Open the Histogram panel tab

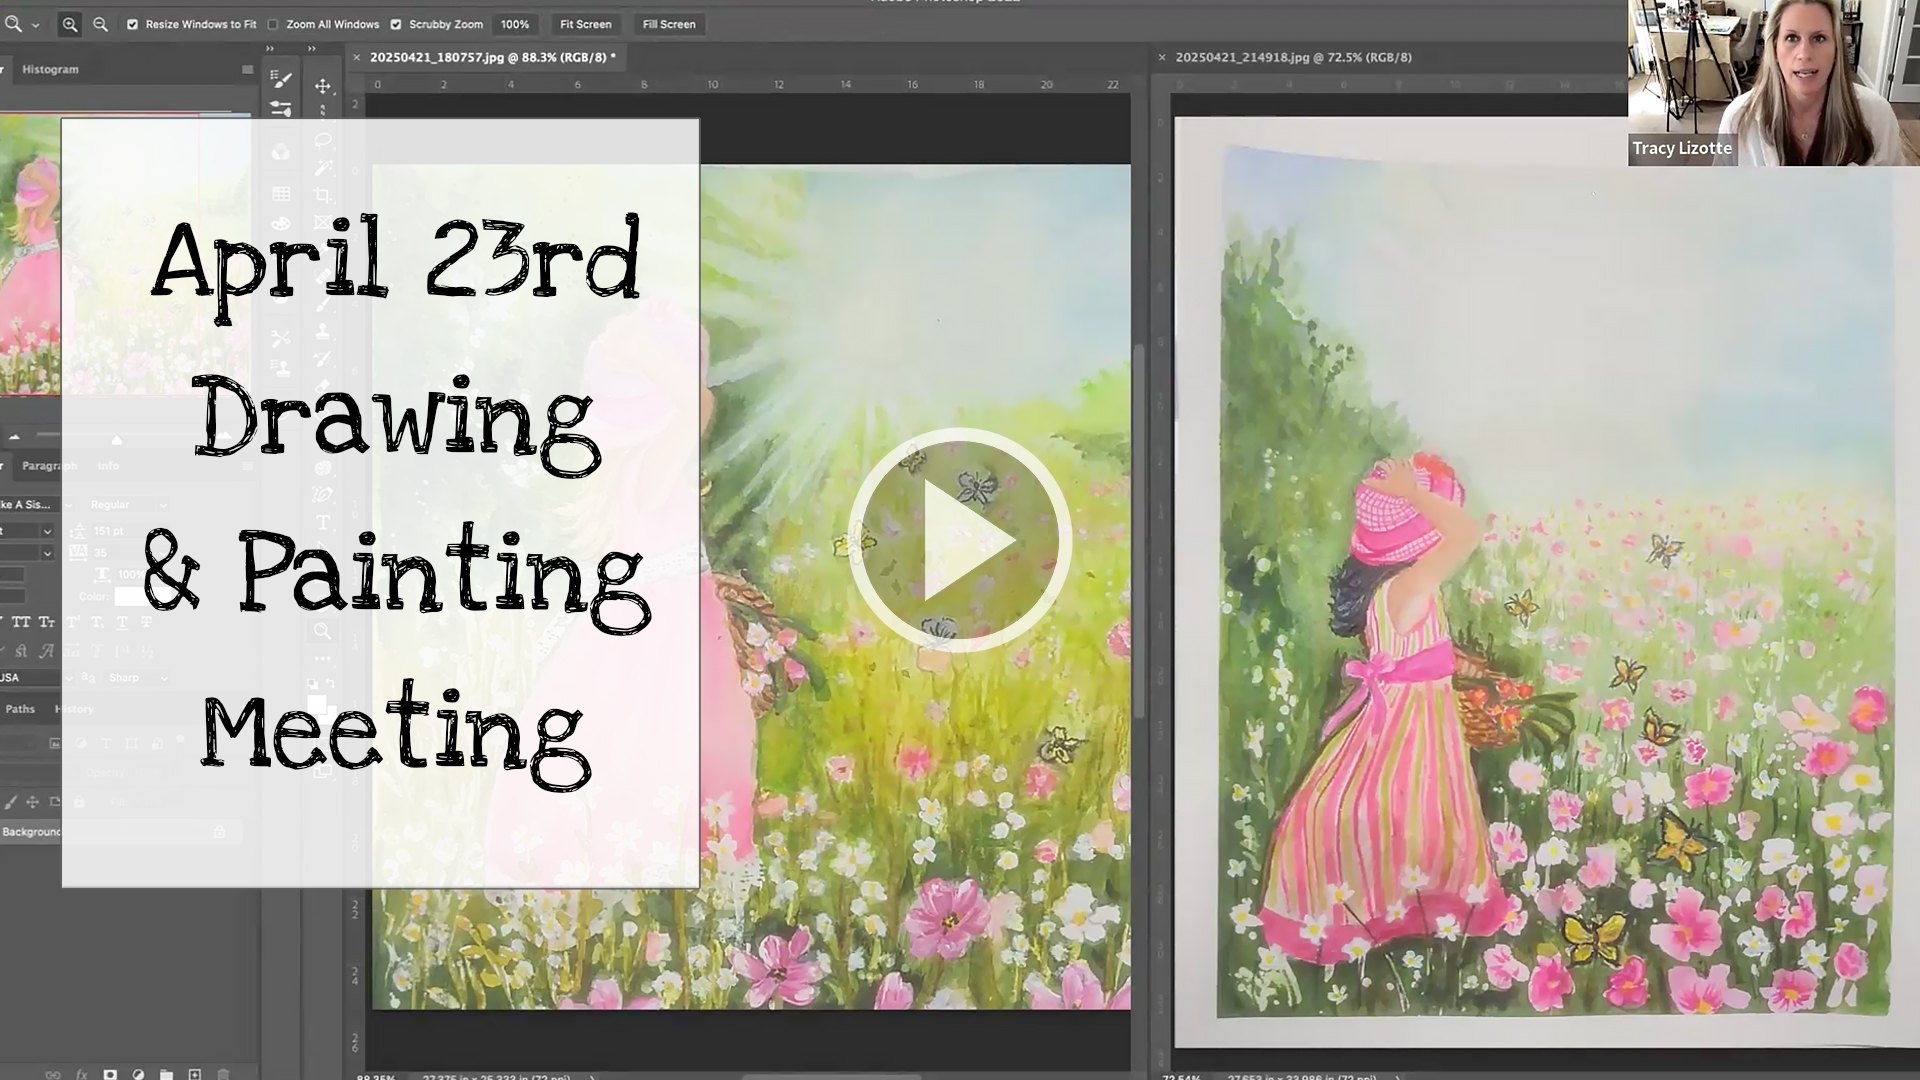pyautogui.click(x=50, y=69)
